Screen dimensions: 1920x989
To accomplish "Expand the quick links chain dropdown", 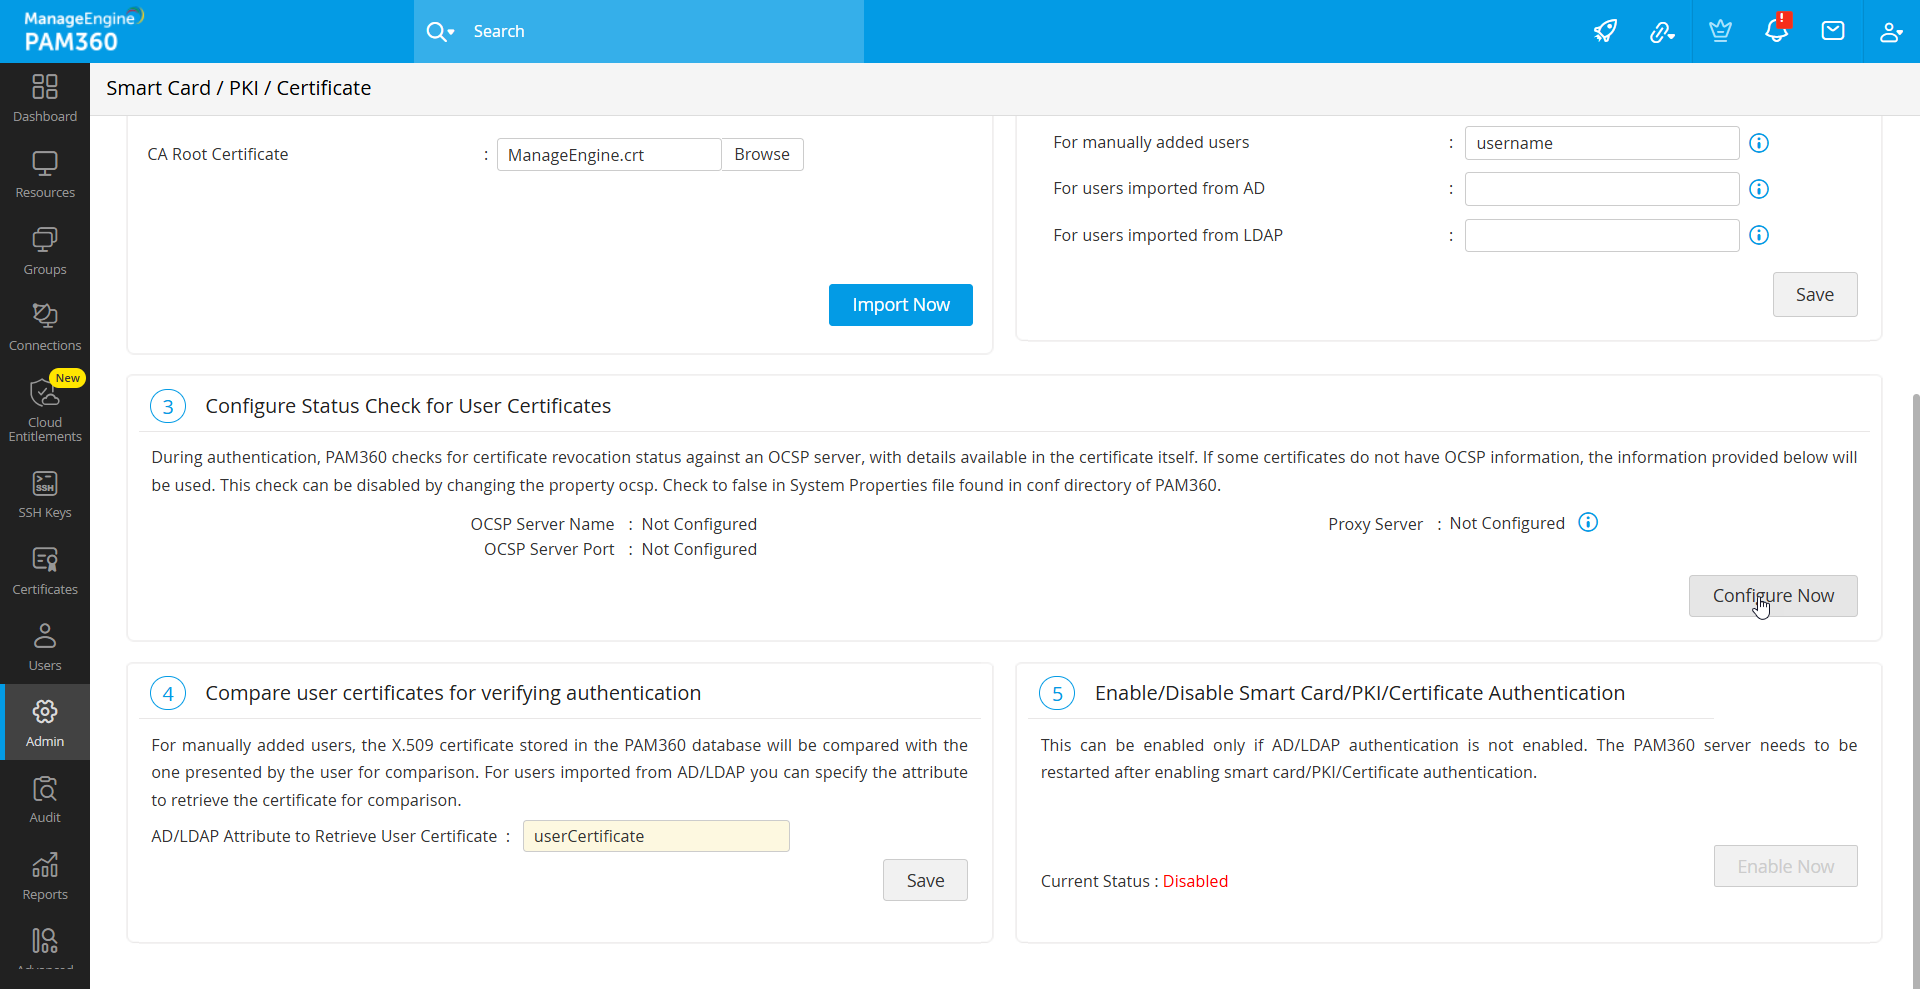I will (1662, 31).
